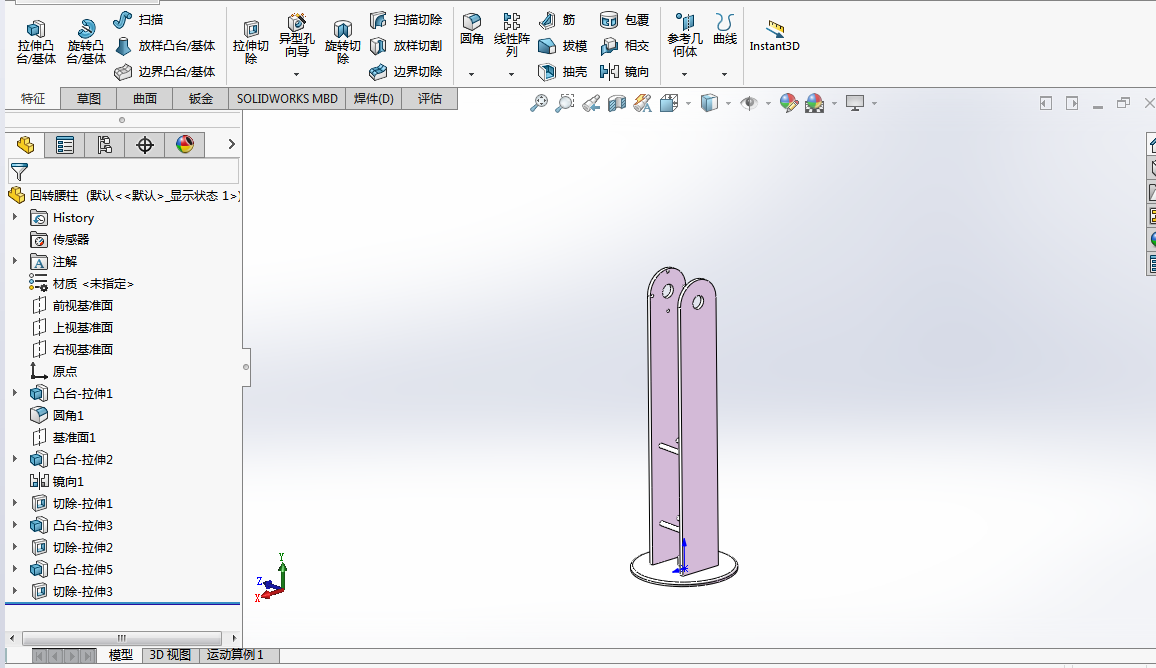The height and width of the screenshot is (668, 1156).
Task: Open View Orientation dropdown
Action: 669,103
